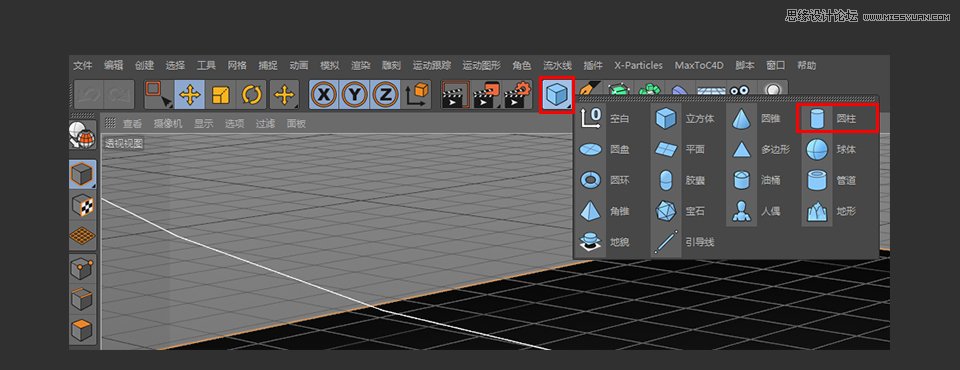960x370 pixels.
Task: Add a Cone (圆锥) primitive
Action: [x=756, y=118]
